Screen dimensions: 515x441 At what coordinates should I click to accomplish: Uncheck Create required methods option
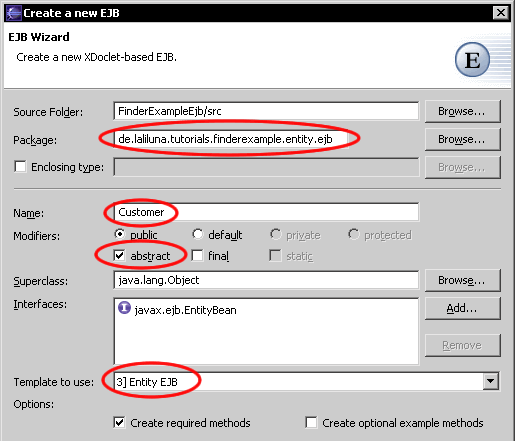click(119, 423)
